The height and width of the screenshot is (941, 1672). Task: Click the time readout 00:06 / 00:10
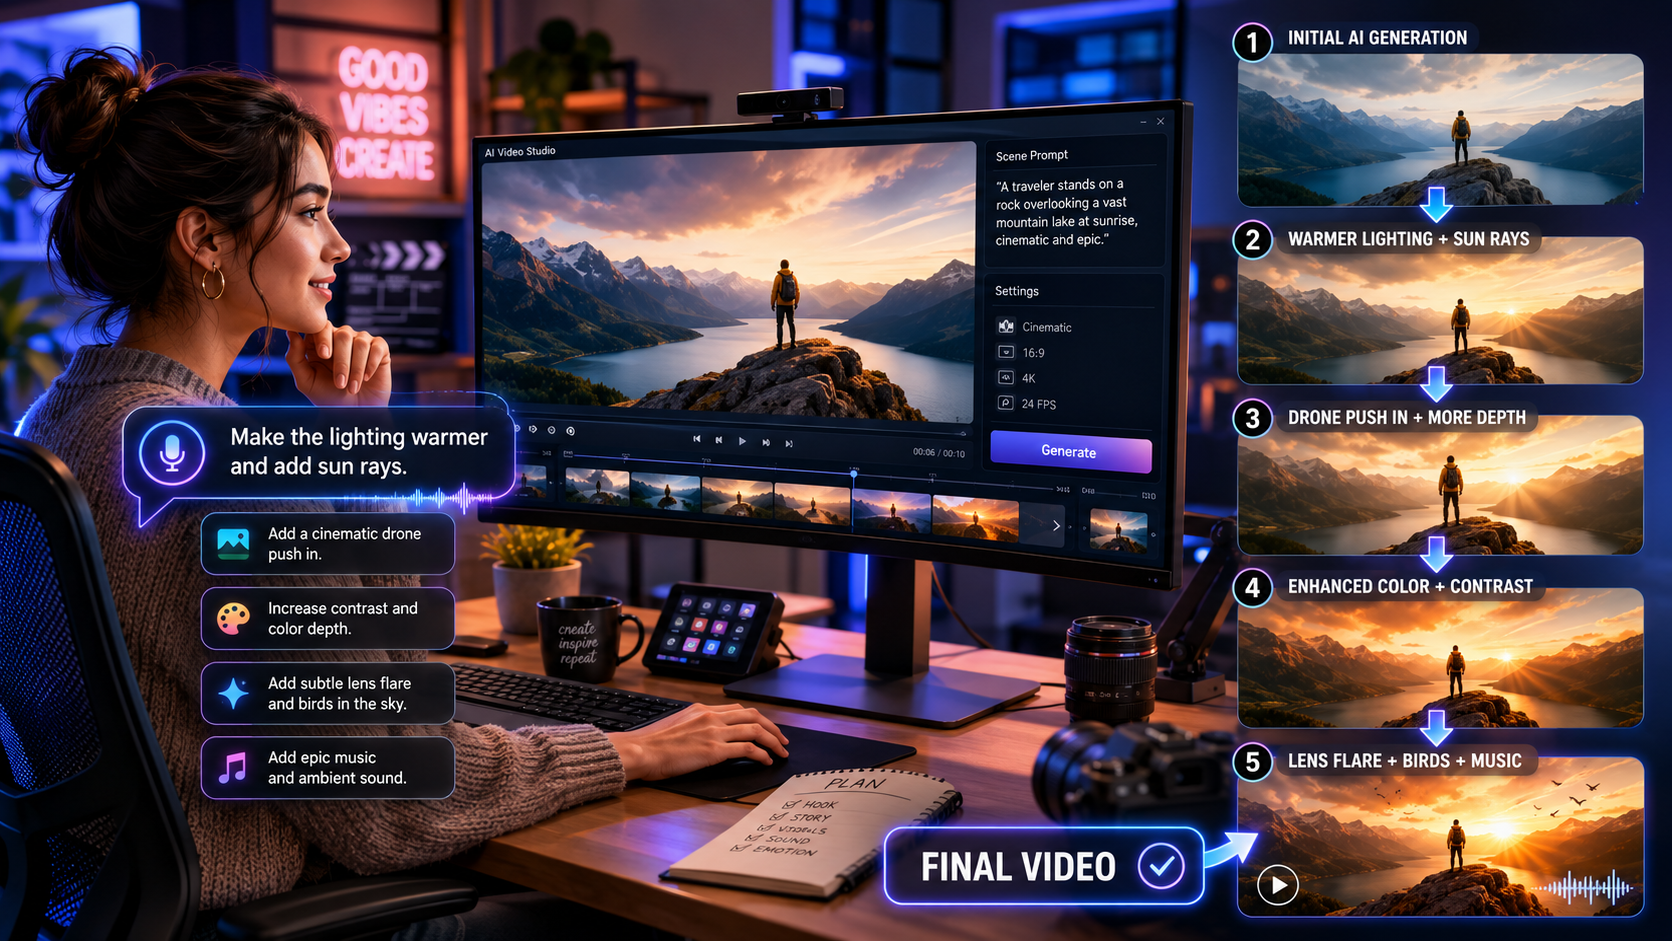tap(939, 453)
